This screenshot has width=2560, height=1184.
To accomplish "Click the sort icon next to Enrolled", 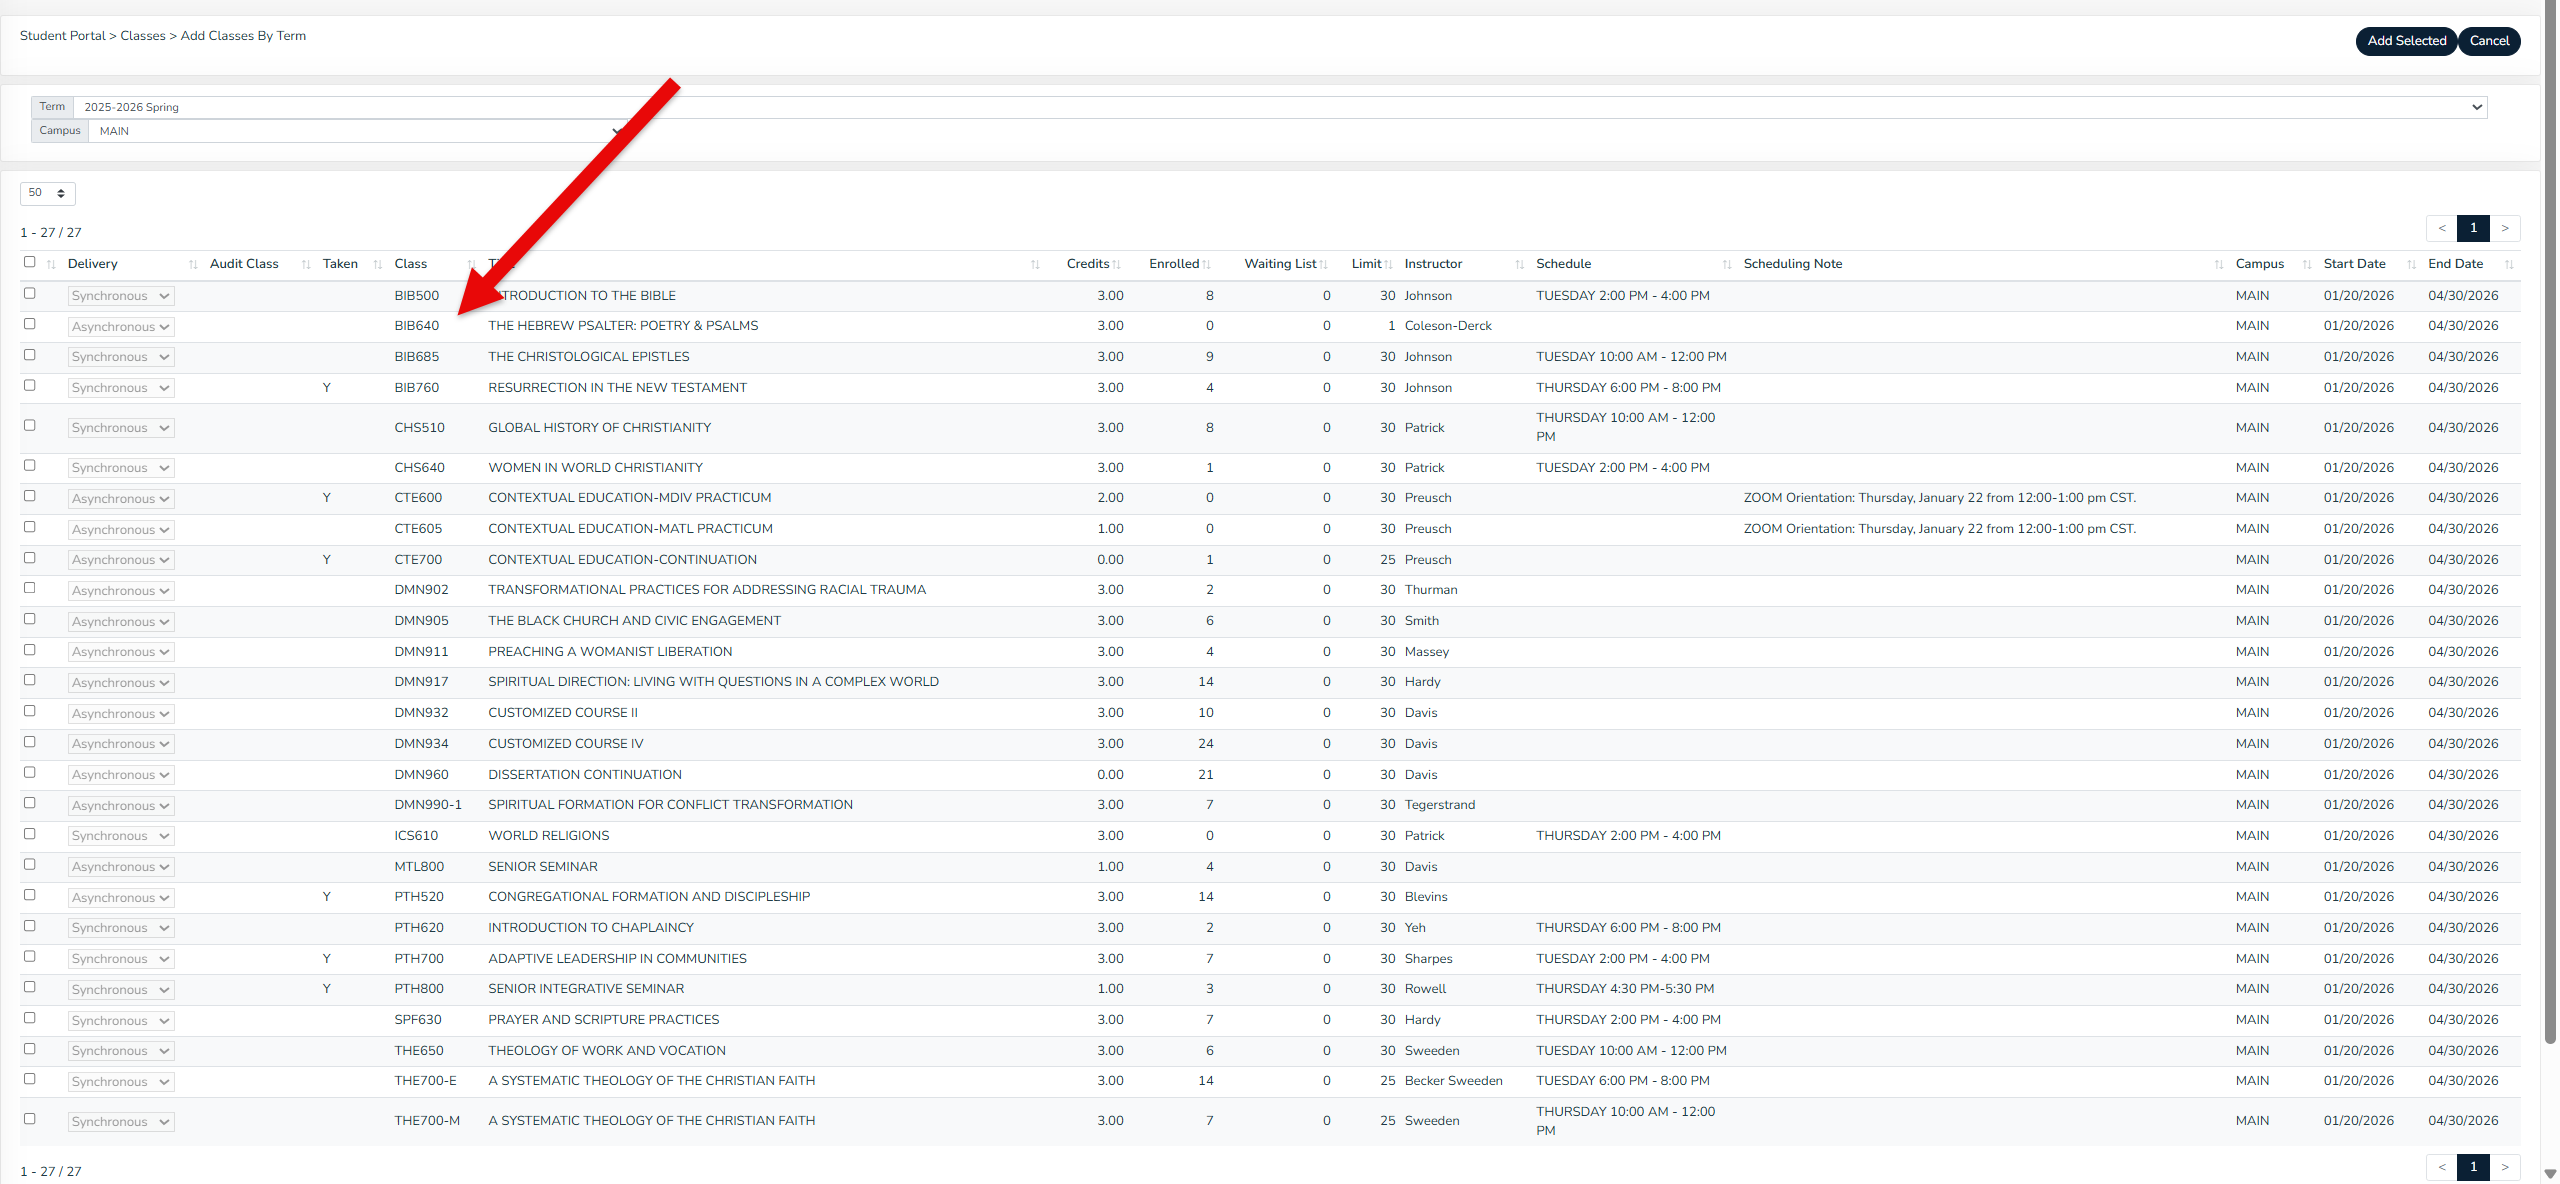I will pyautogui.click(x=1206, y=265).
